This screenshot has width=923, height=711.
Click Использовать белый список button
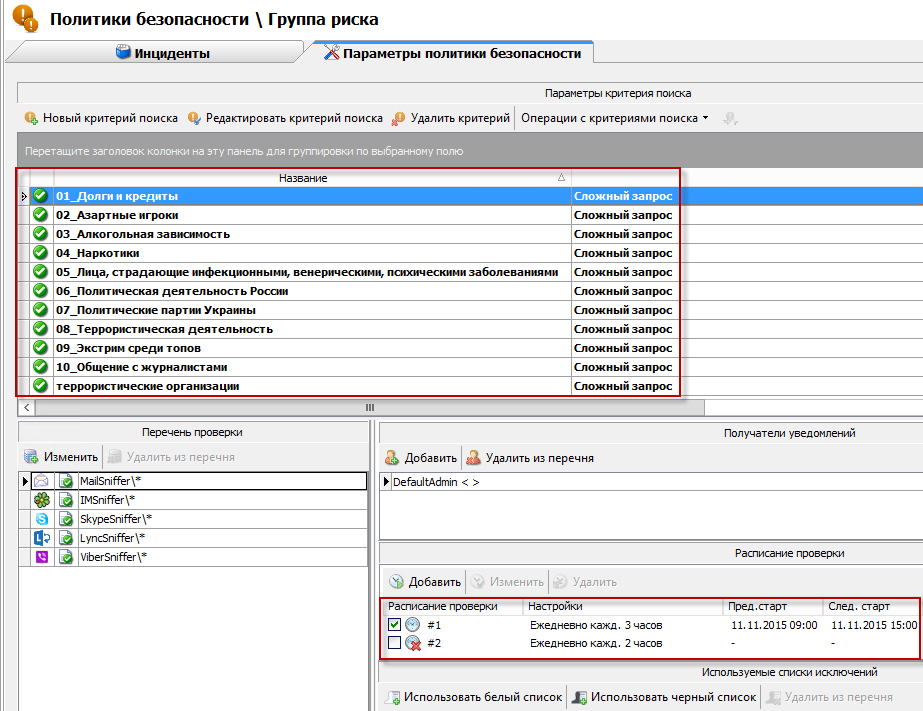pyautogui.click(x=473, y=697)
